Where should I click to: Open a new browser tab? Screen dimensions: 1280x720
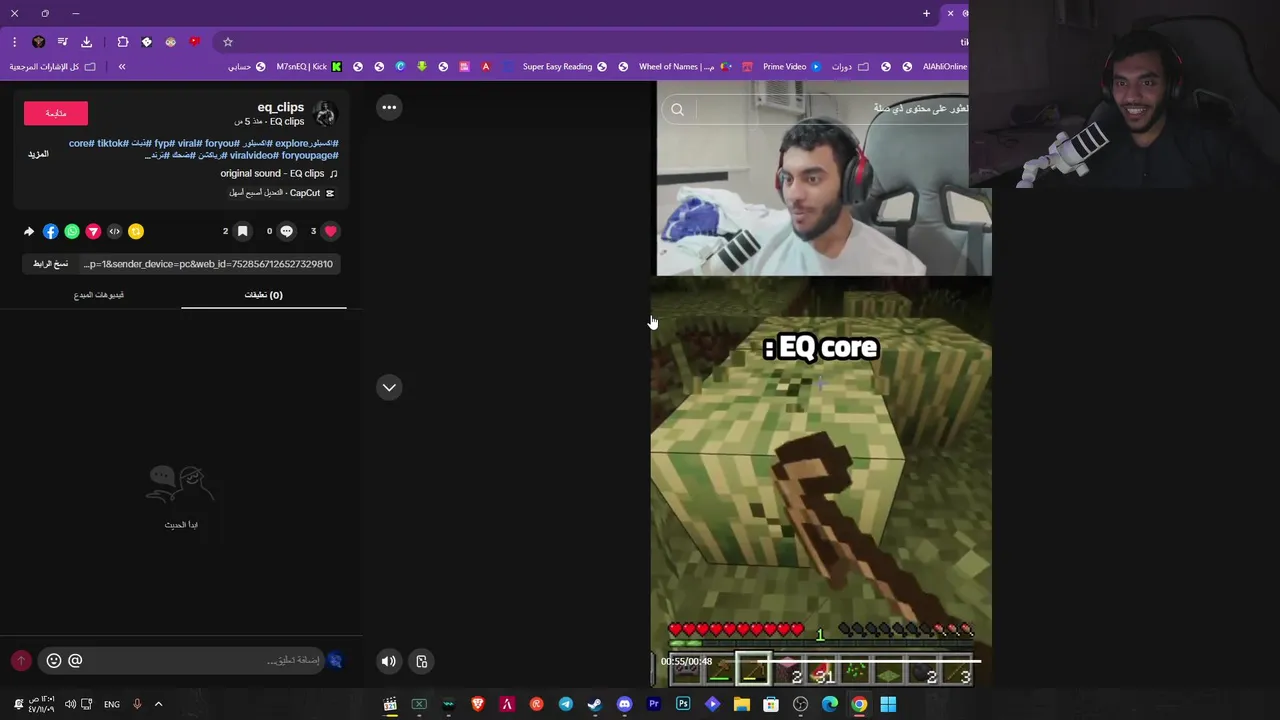(926, 14)
